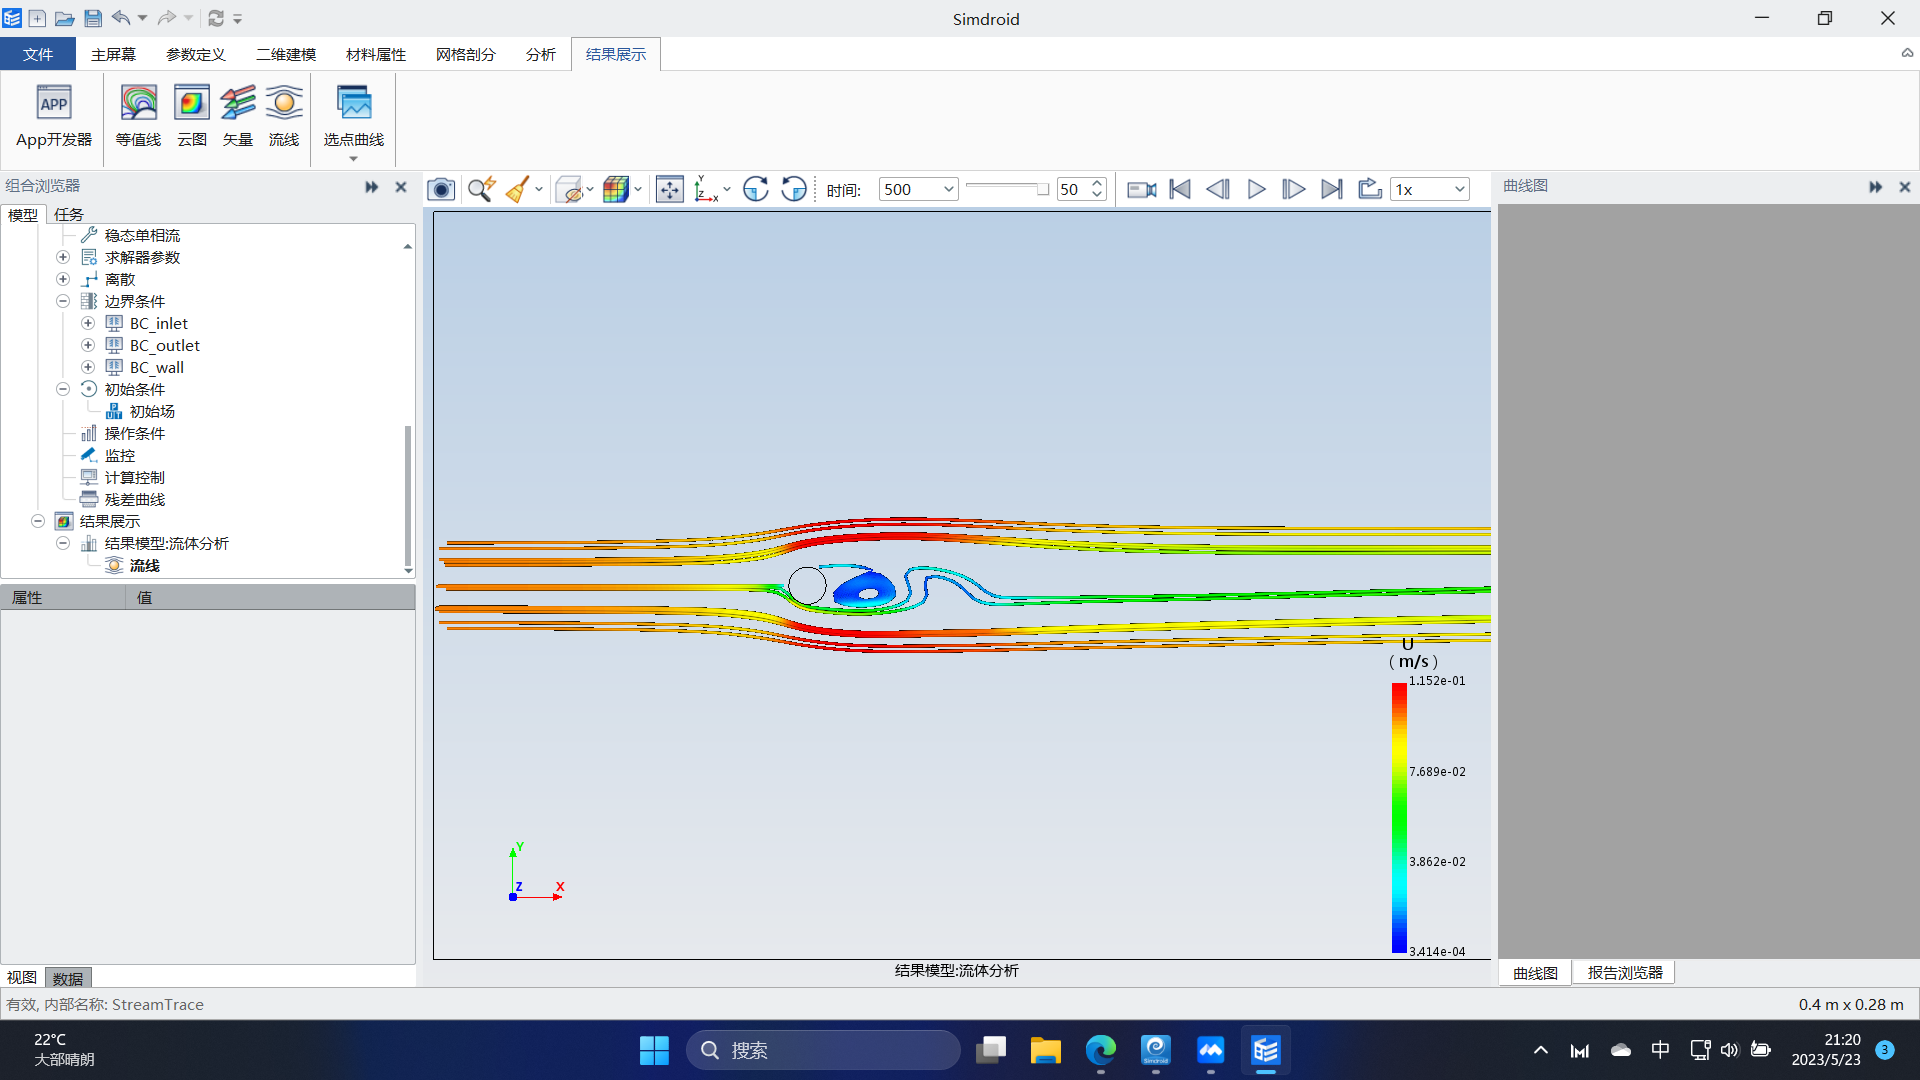
Task: Click the video record camera icon
Action: click(x=1142, y=189)
